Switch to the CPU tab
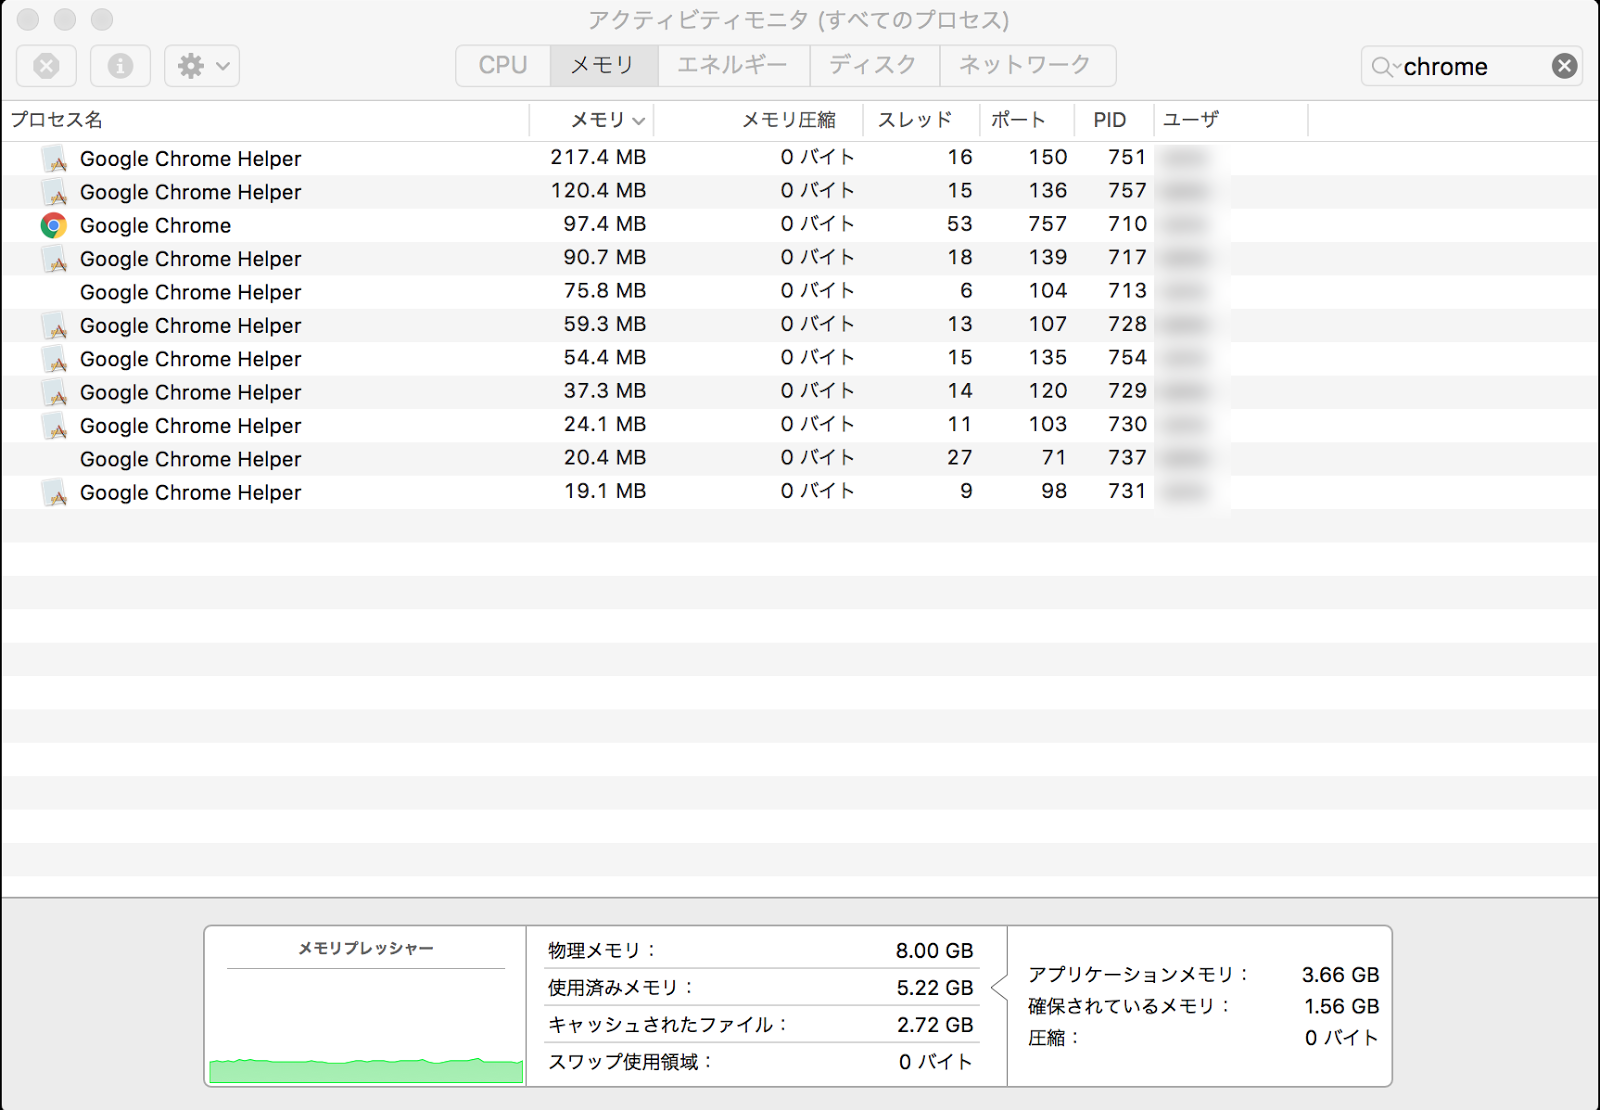1600x1110 pixels. [x=503, y=65]
